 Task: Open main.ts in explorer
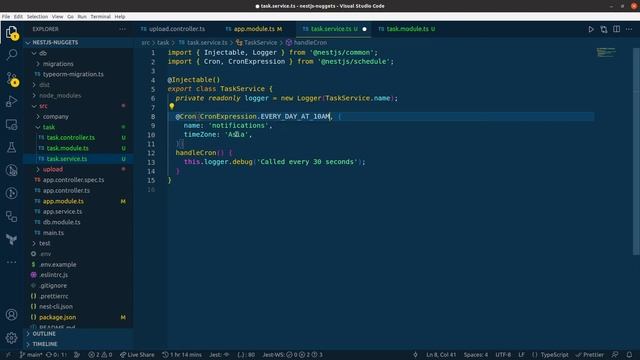coord(53,233)
